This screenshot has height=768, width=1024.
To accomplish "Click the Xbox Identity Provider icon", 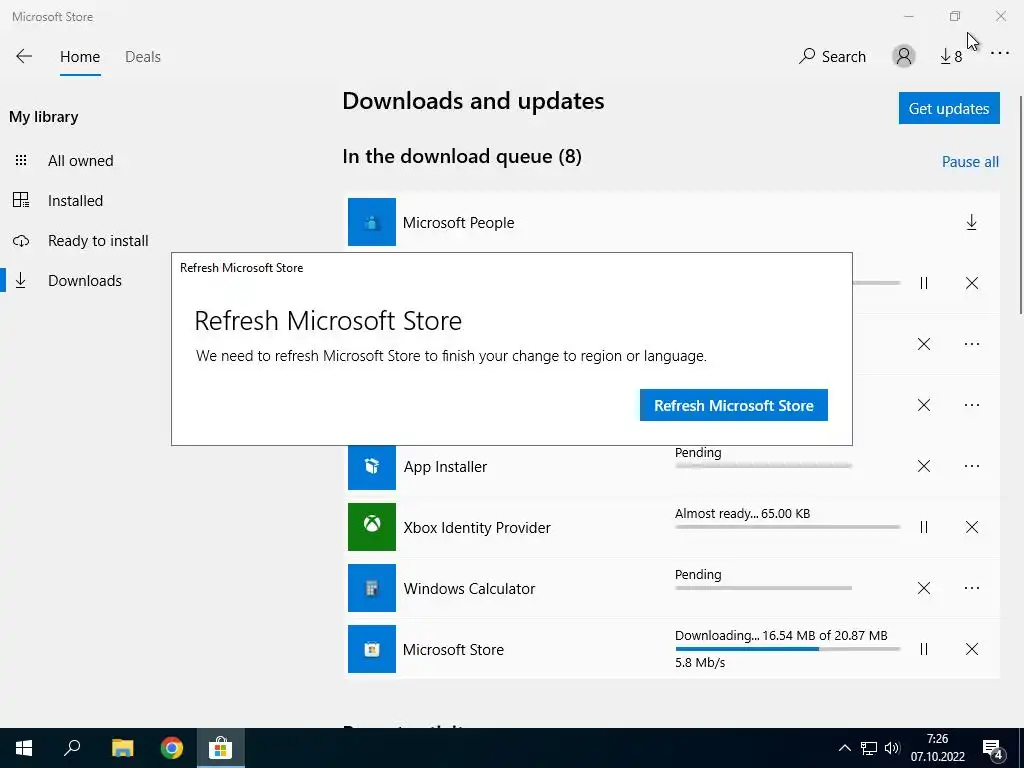I will point(372,527).
